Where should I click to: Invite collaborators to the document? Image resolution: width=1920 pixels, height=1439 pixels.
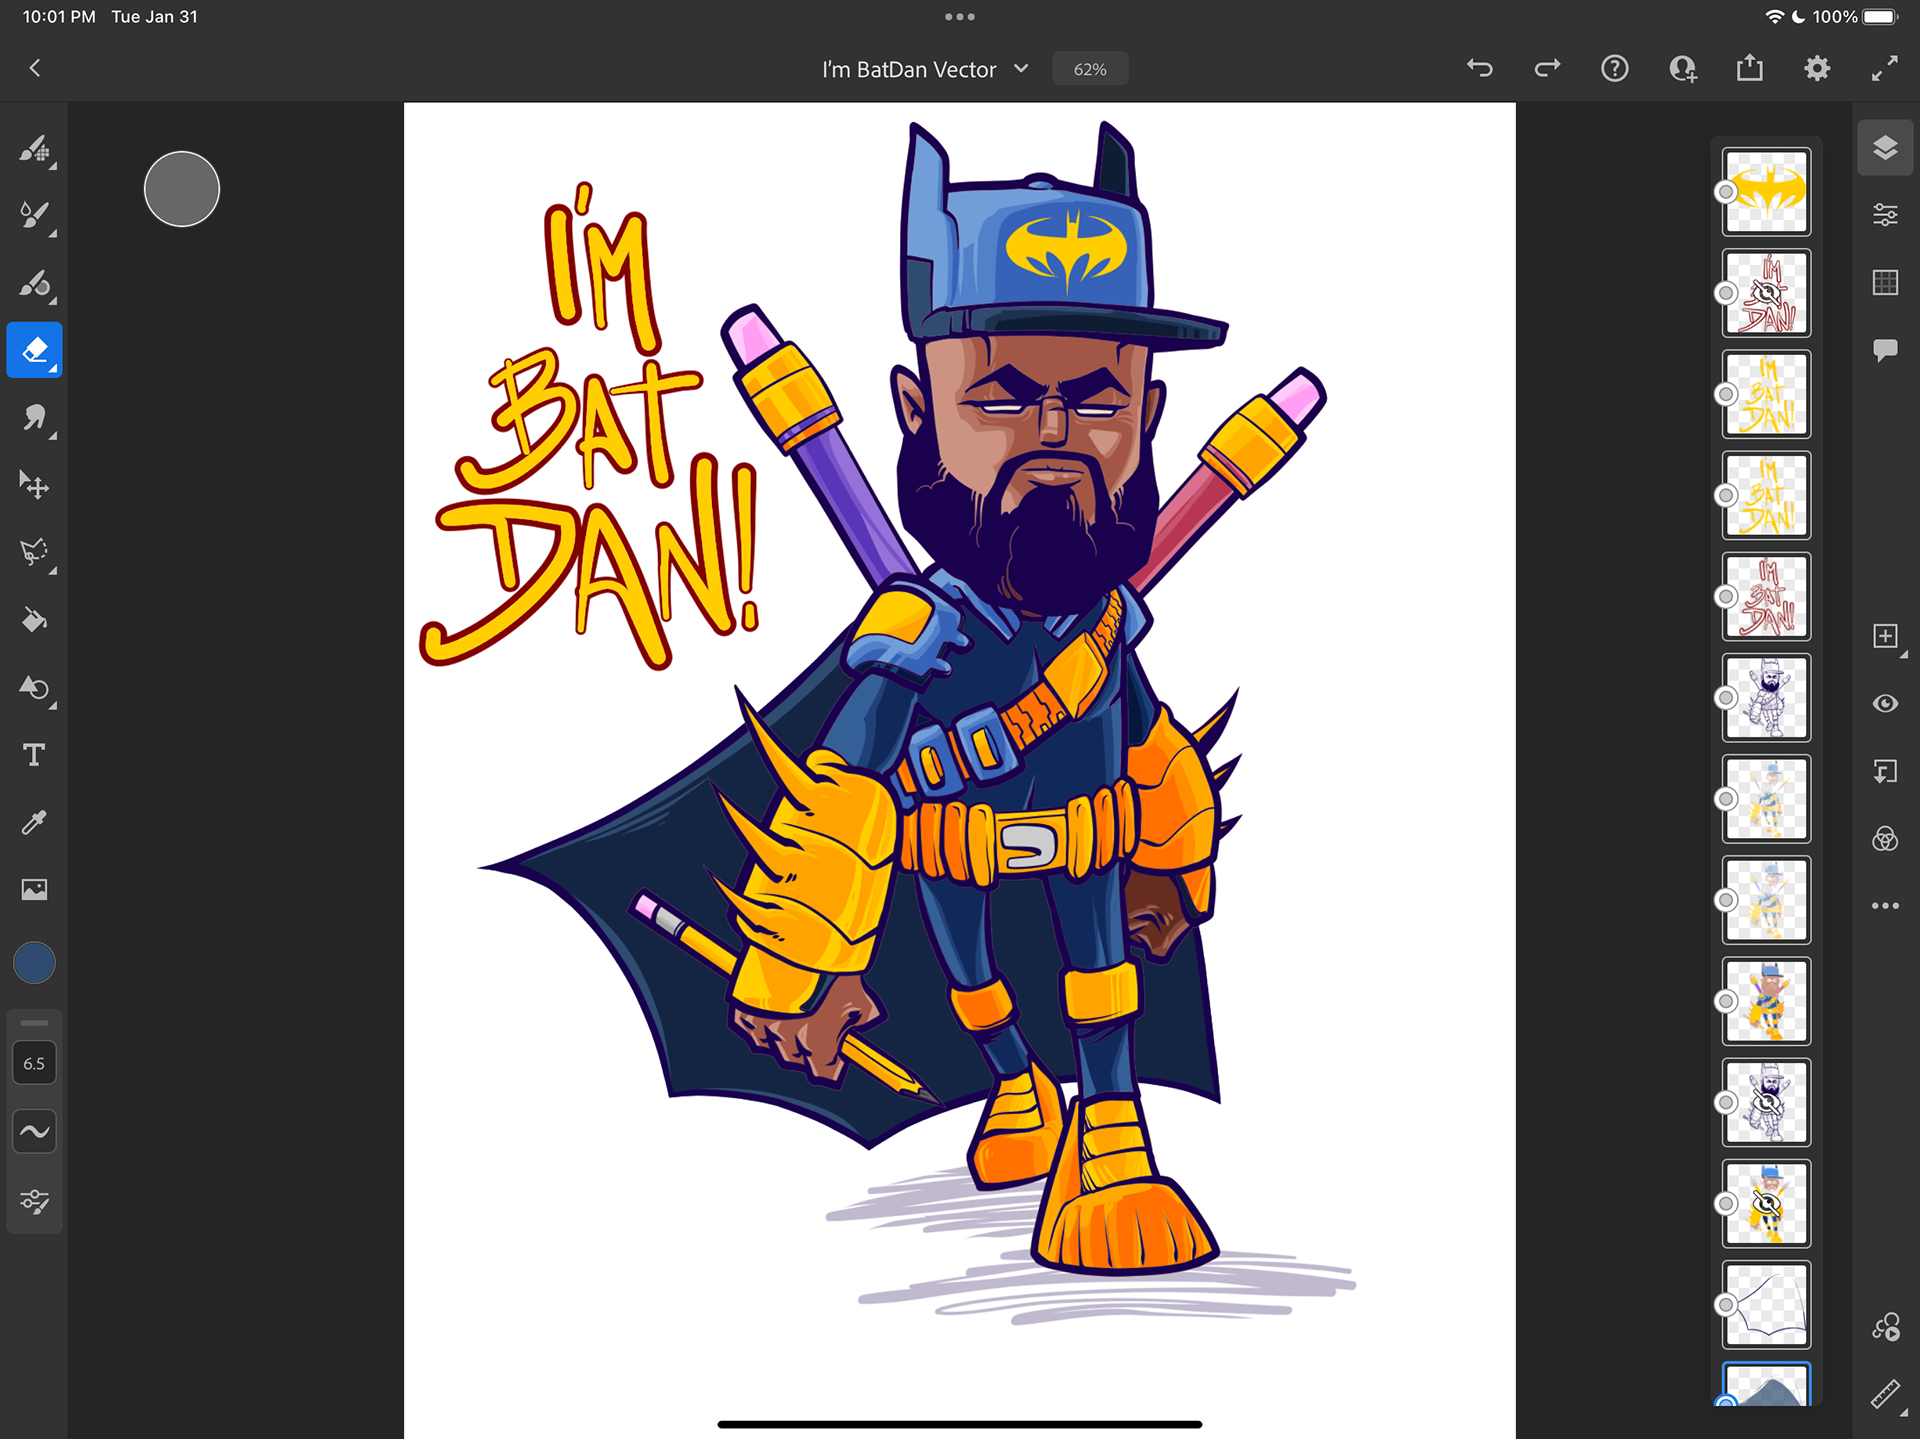[1682, 68]
